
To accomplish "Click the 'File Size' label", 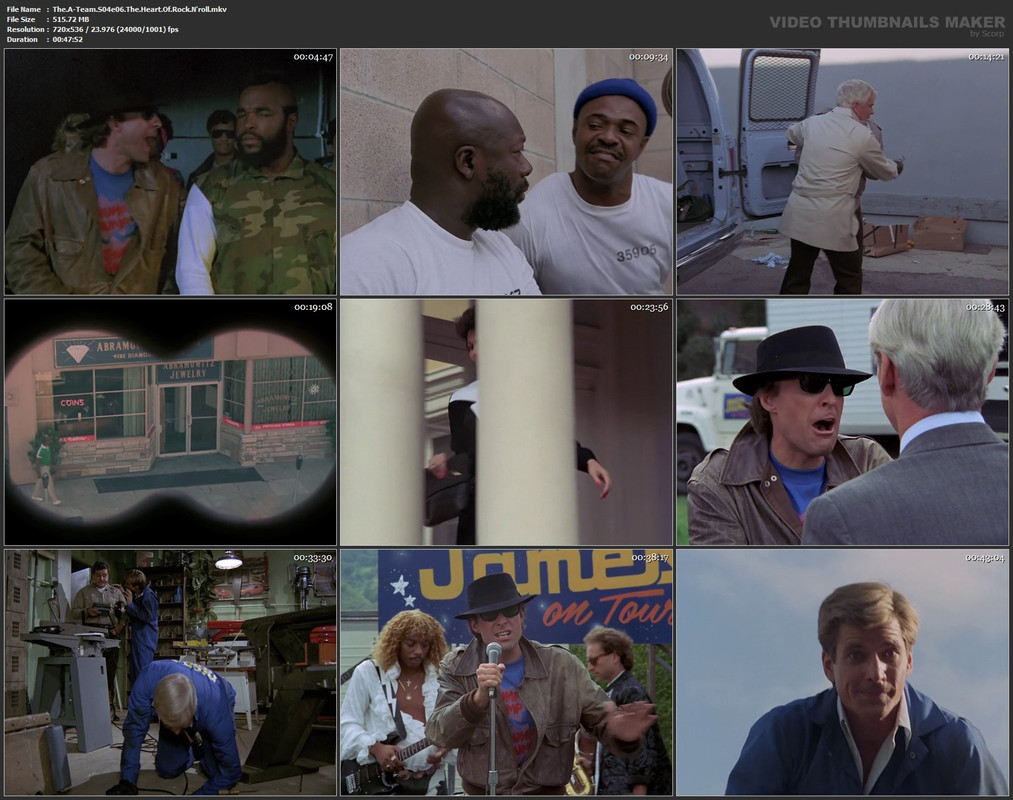I will point(21,19).
